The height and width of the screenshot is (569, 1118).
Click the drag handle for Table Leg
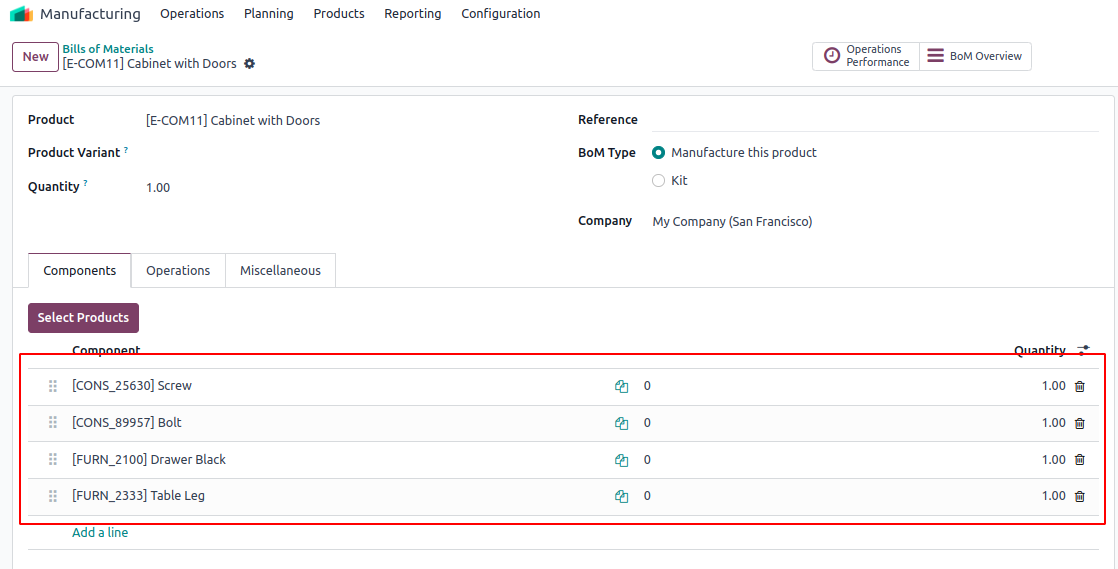(x=53, y=496)
